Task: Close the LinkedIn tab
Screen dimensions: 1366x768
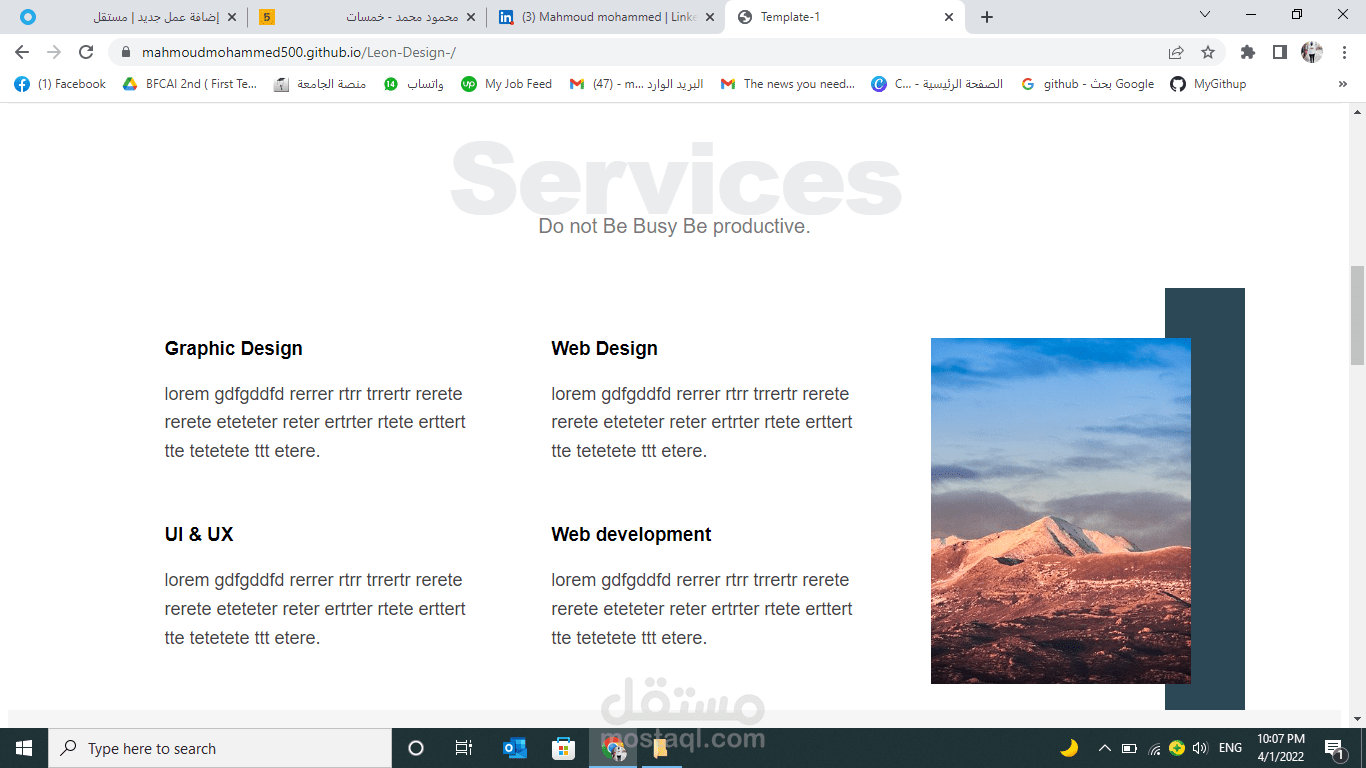Action: click(710, 17)
